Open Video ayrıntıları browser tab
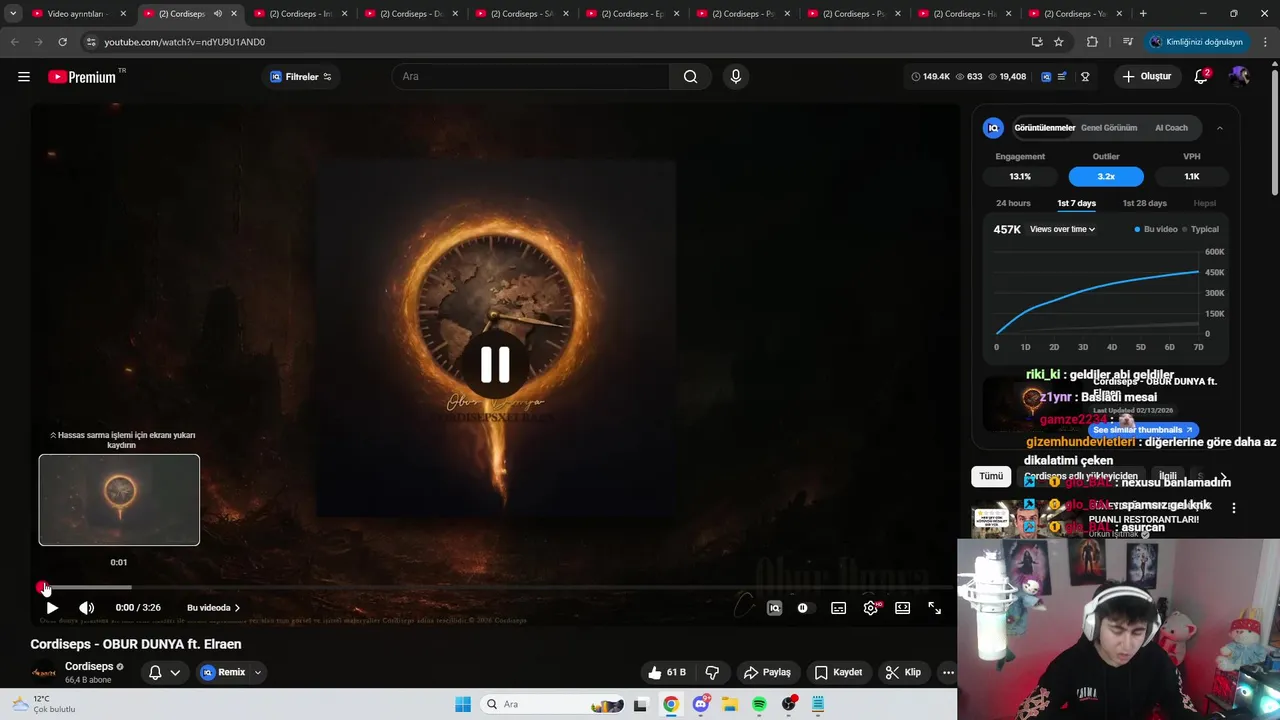Image resolution: width=1280 pixels, height=720 pixels. (76, 14)
